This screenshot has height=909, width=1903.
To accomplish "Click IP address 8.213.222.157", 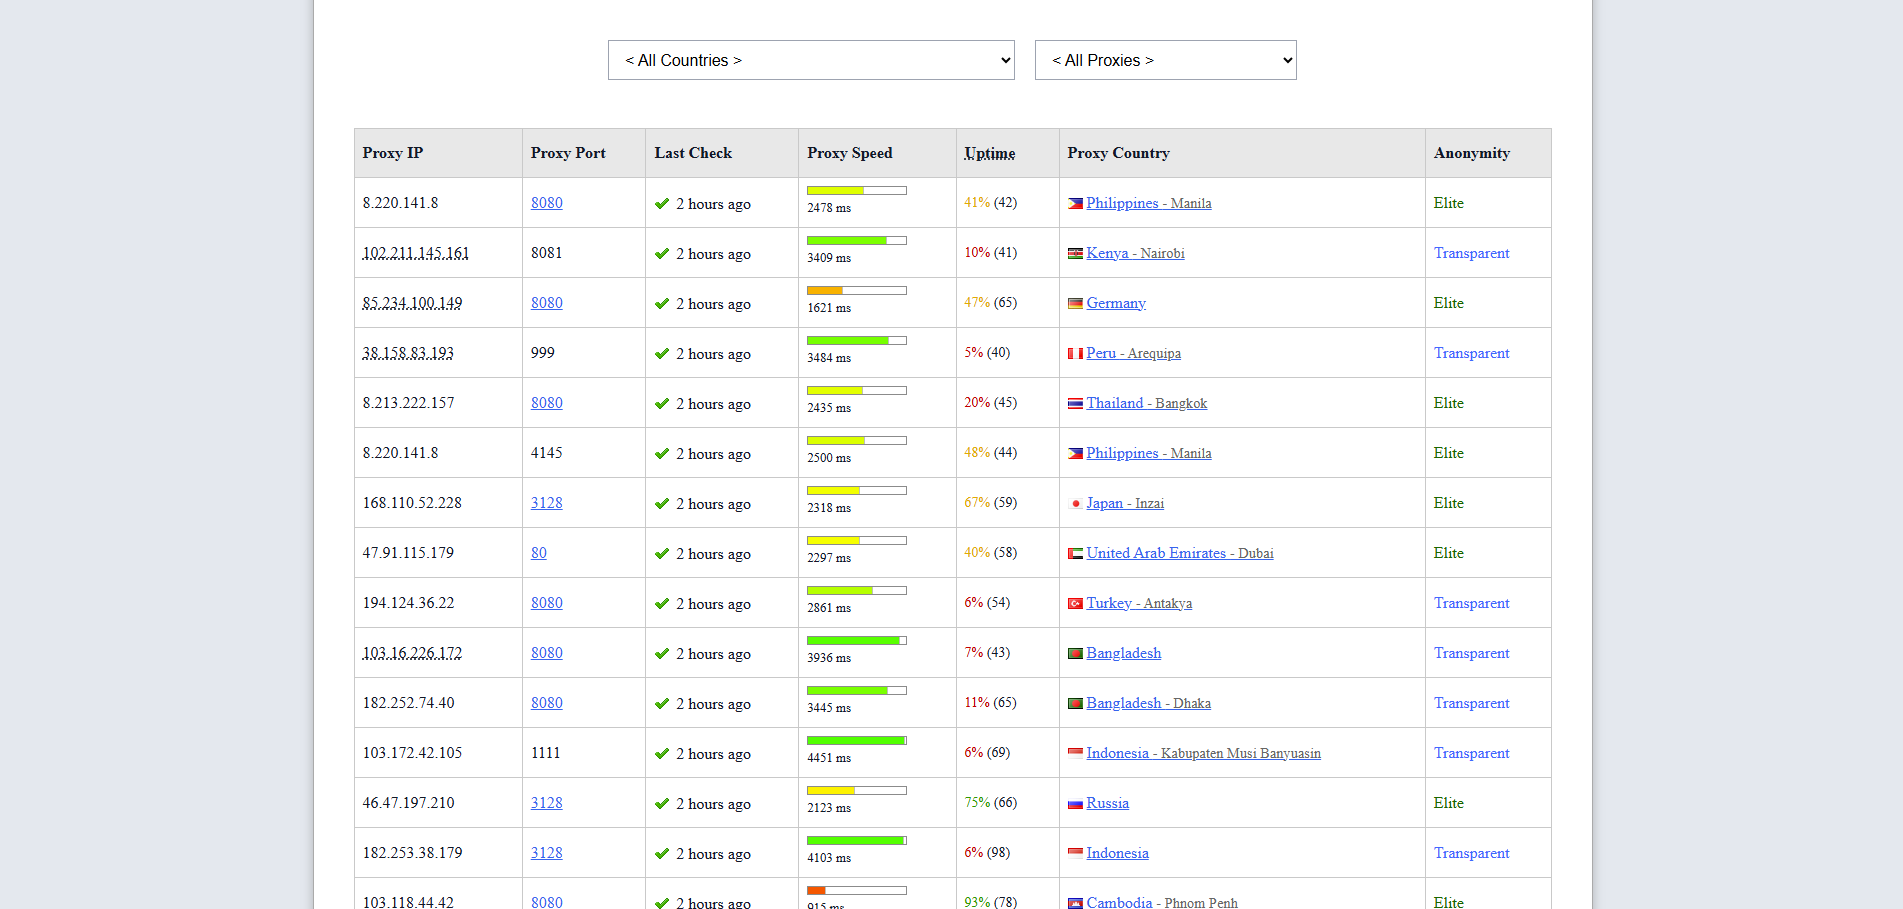I will pos(409,403).
